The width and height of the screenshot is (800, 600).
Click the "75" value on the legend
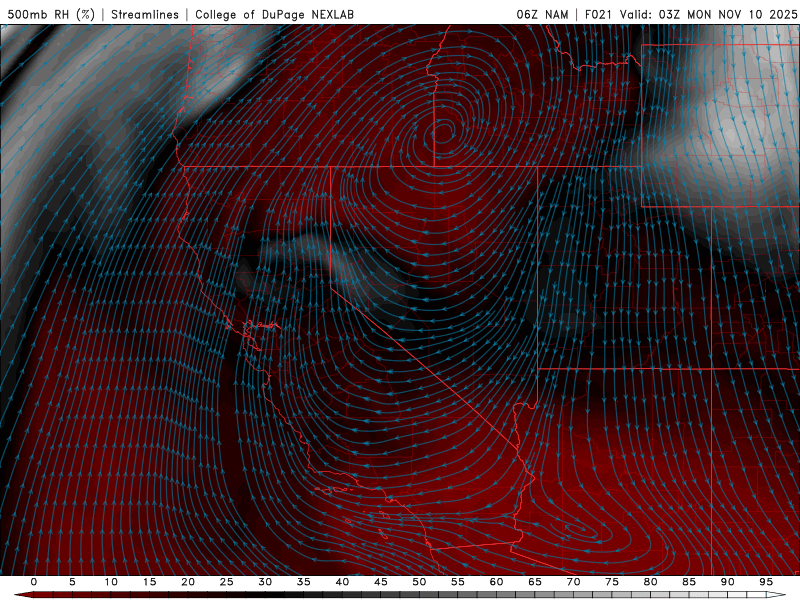click(612, 582)
